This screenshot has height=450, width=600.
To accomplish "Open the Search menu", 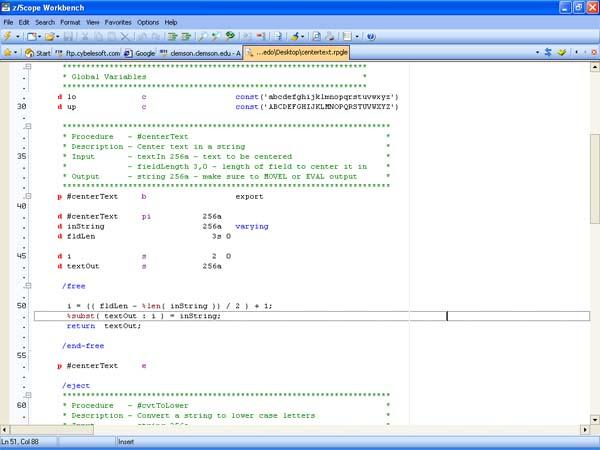I will (x=45, y=22).
